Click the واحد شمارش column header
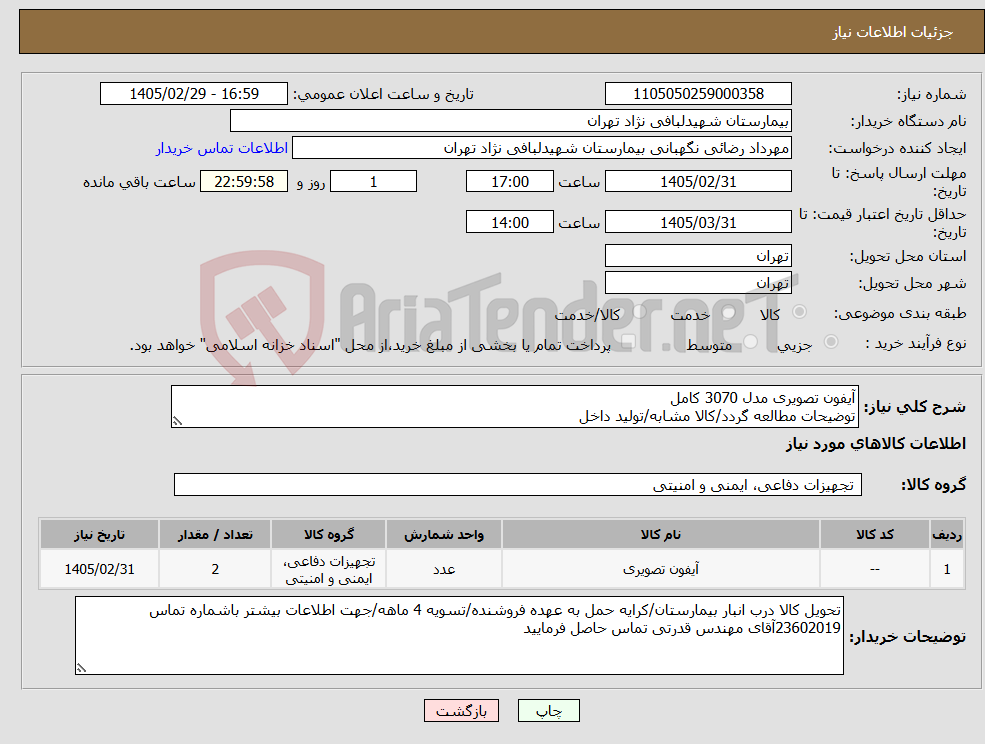The width and height of the screenshot is (985, 744). (444, 535)
